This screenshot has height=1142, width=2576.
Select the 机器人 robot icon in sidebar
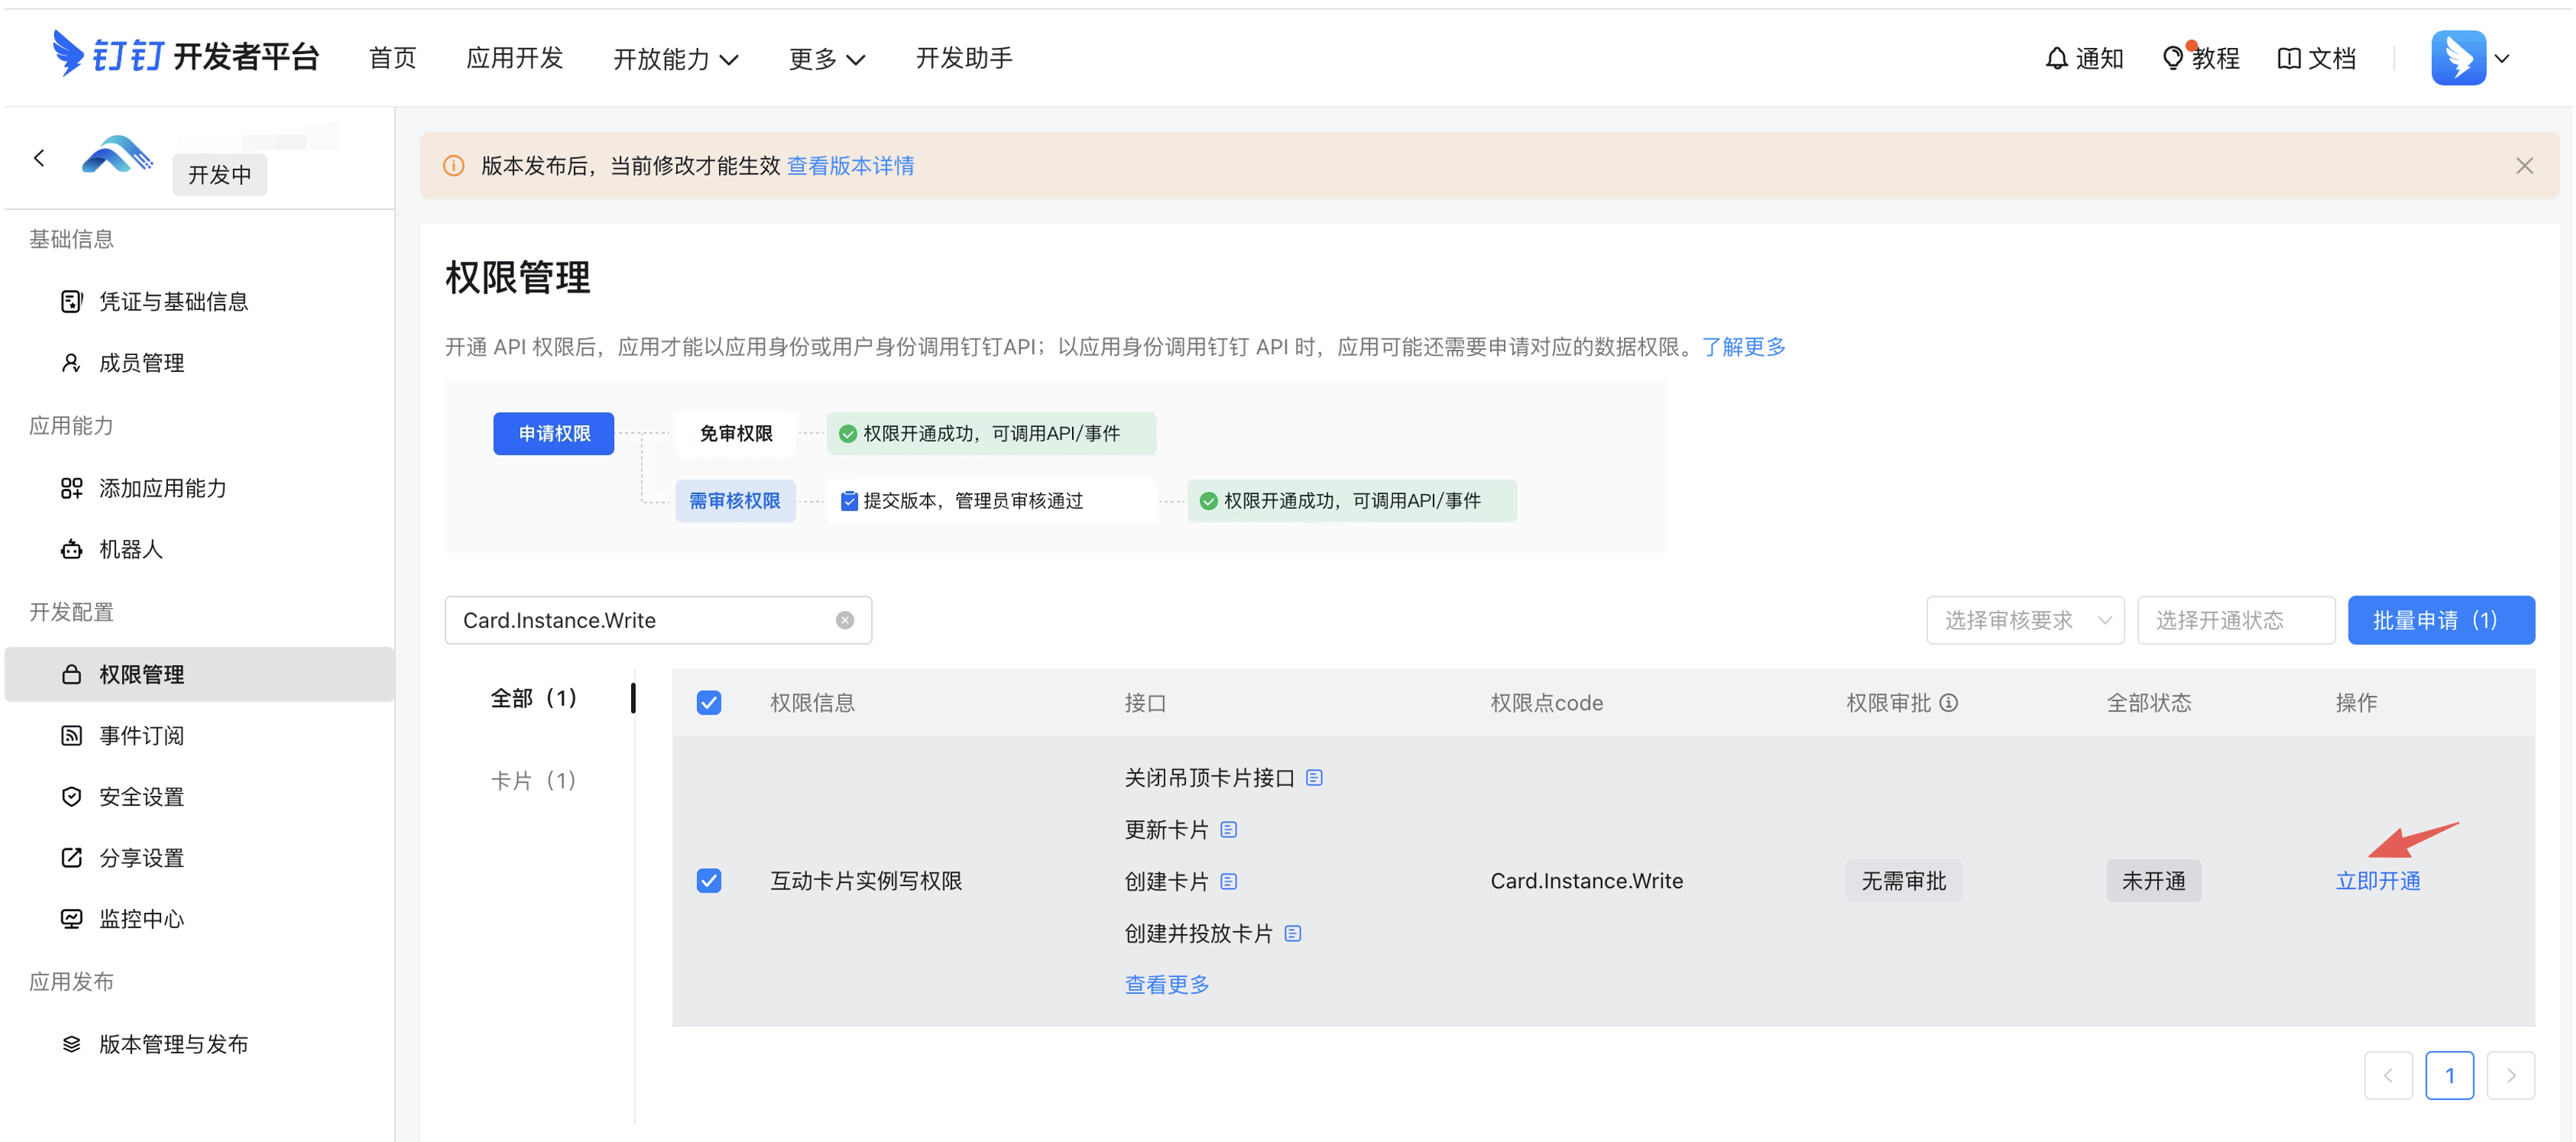71,549
